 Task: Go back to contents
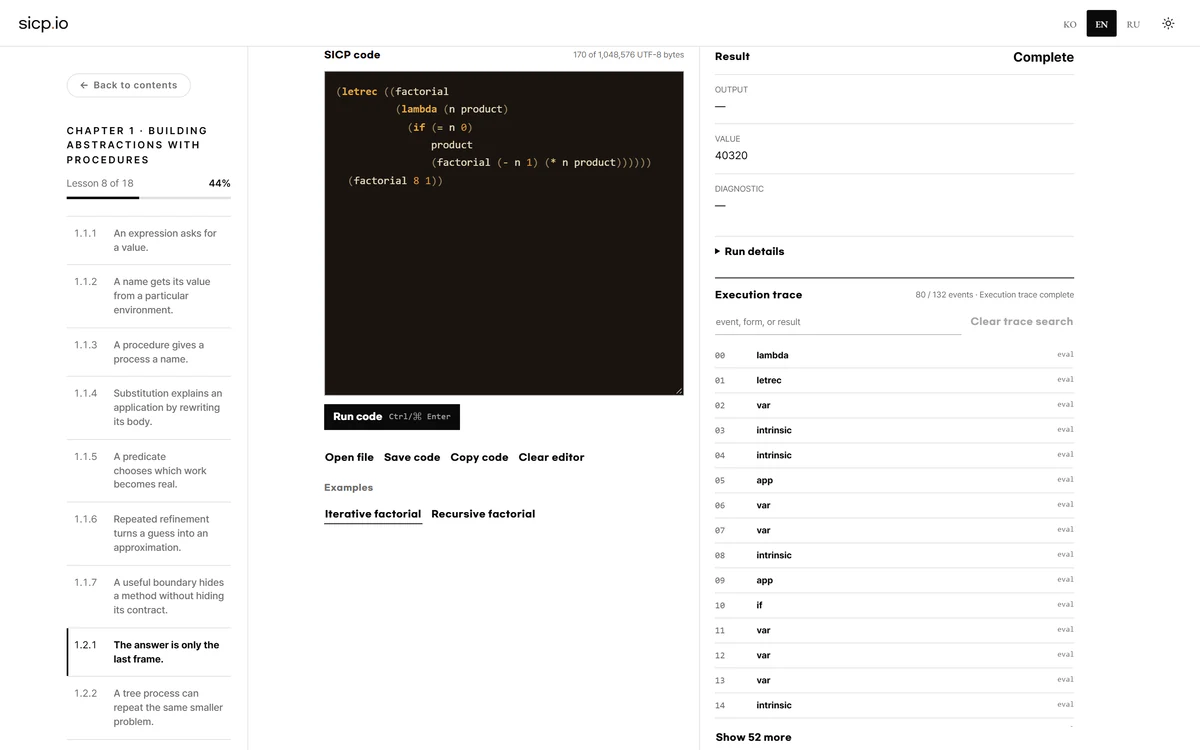point(128,85)
